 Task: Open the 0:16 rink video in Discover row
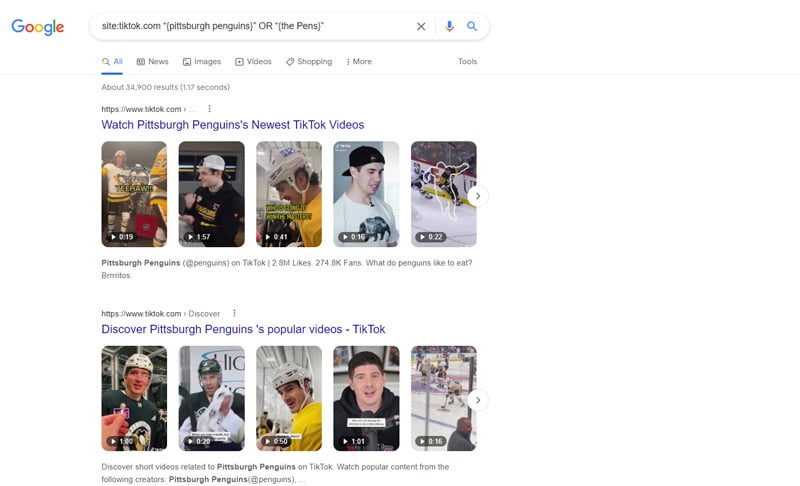(x=444, y=398)
